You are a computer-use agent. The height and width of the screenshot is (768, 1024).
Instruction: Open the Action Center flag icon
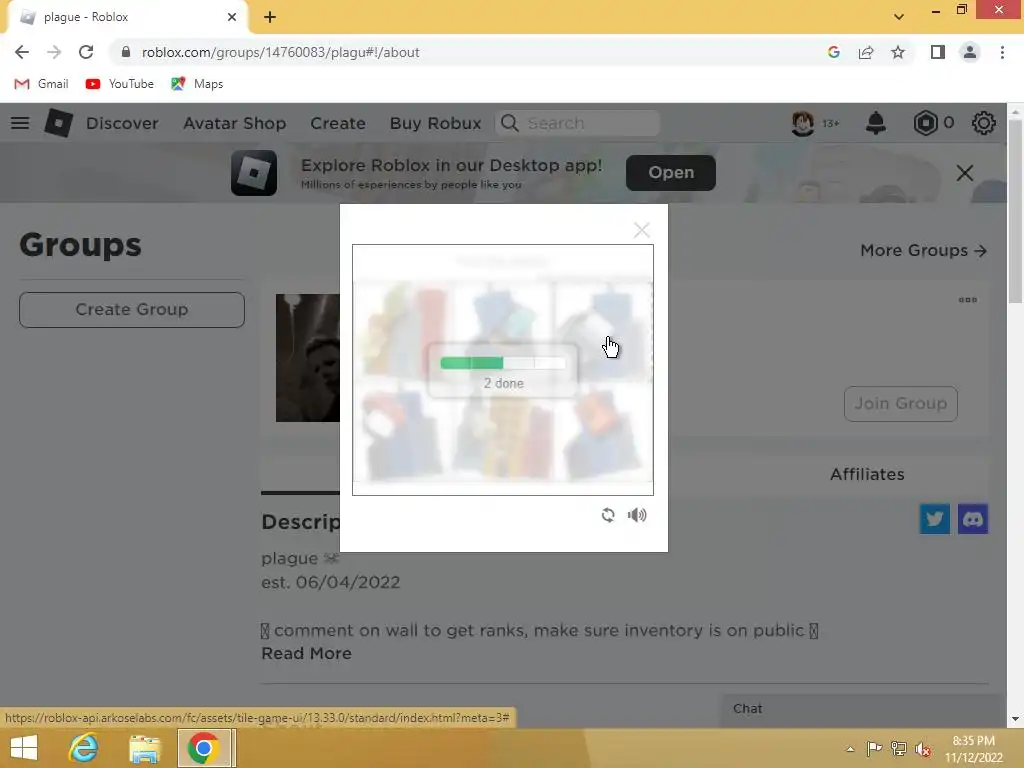point(874,748)
